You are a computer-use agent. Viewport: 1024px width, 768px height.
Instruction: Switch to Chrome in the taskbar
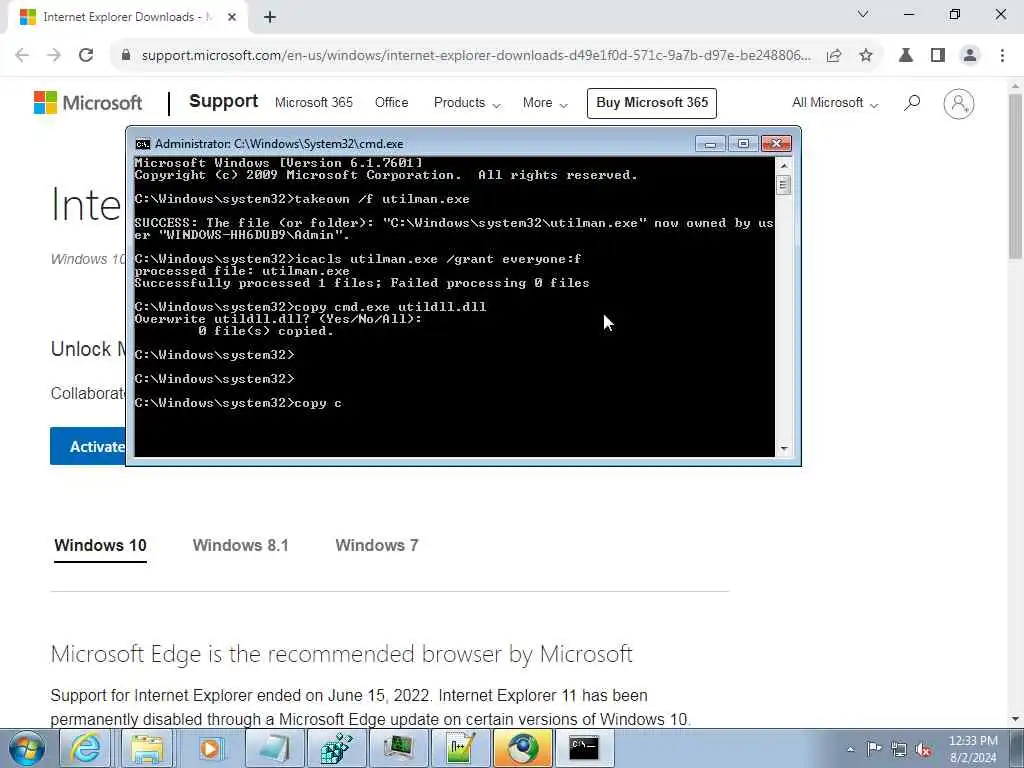[x=522, y=748]
